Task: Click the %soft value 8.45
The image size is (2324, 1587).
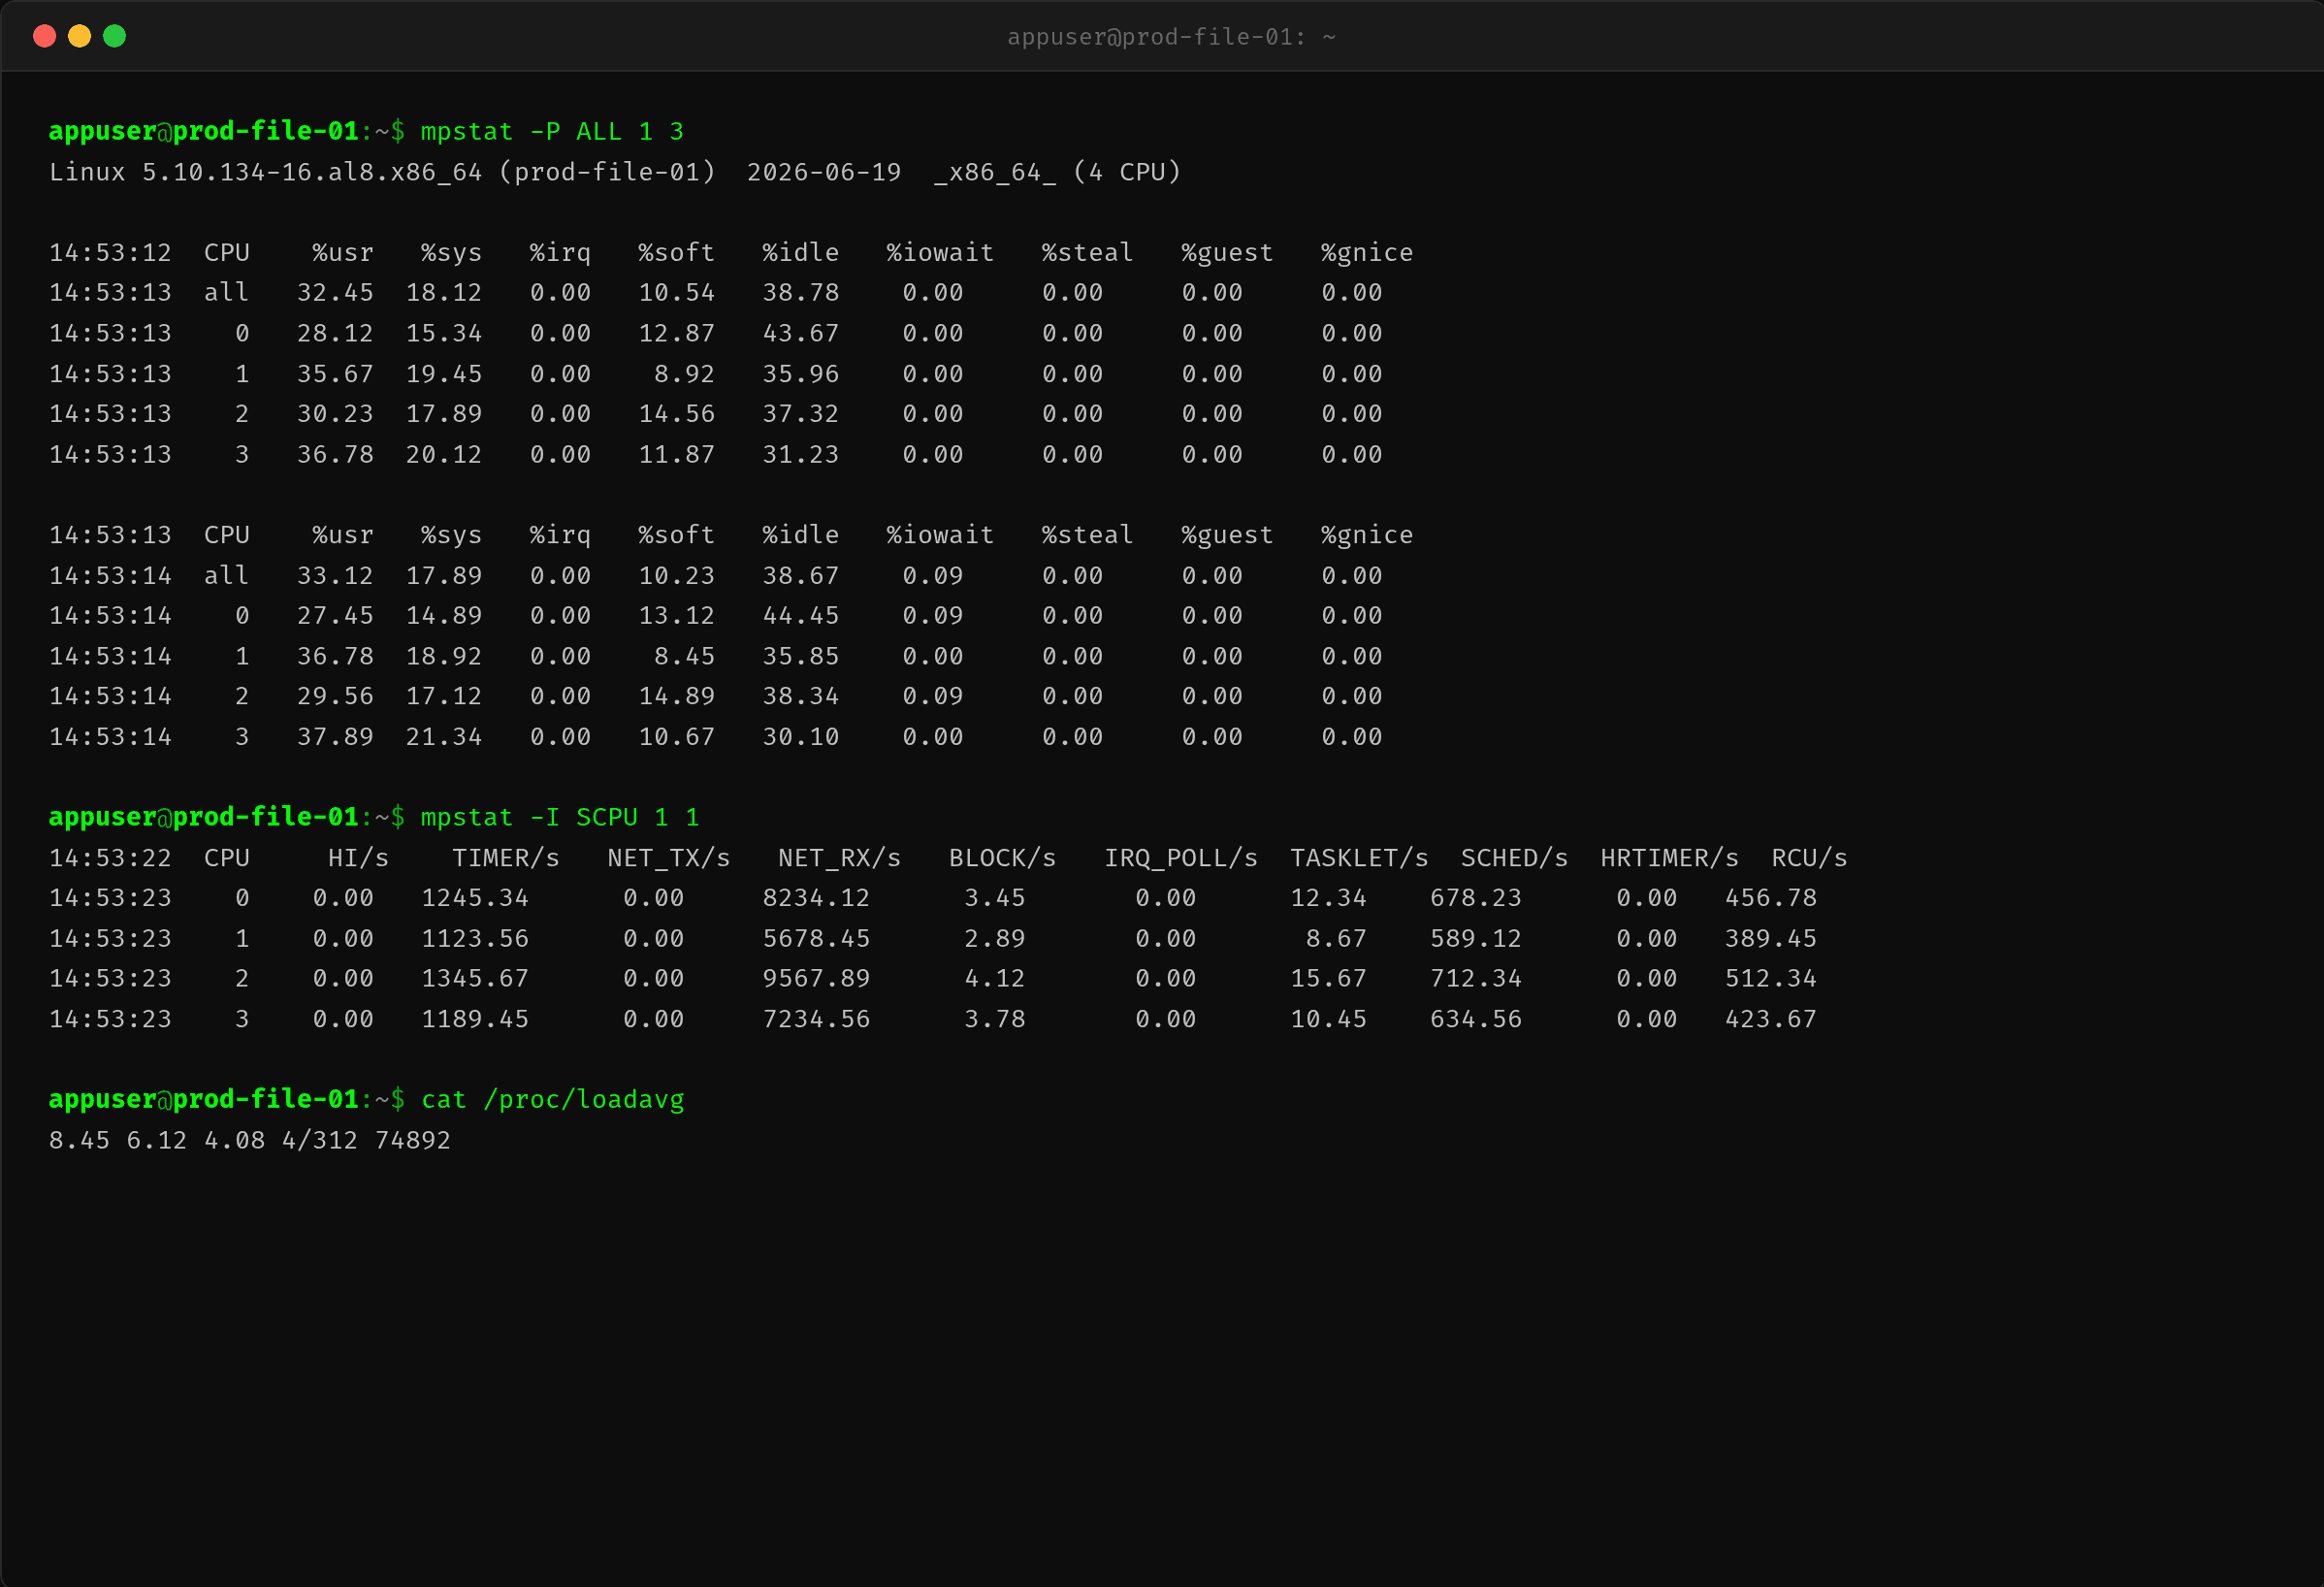Action: pos(684,657)
